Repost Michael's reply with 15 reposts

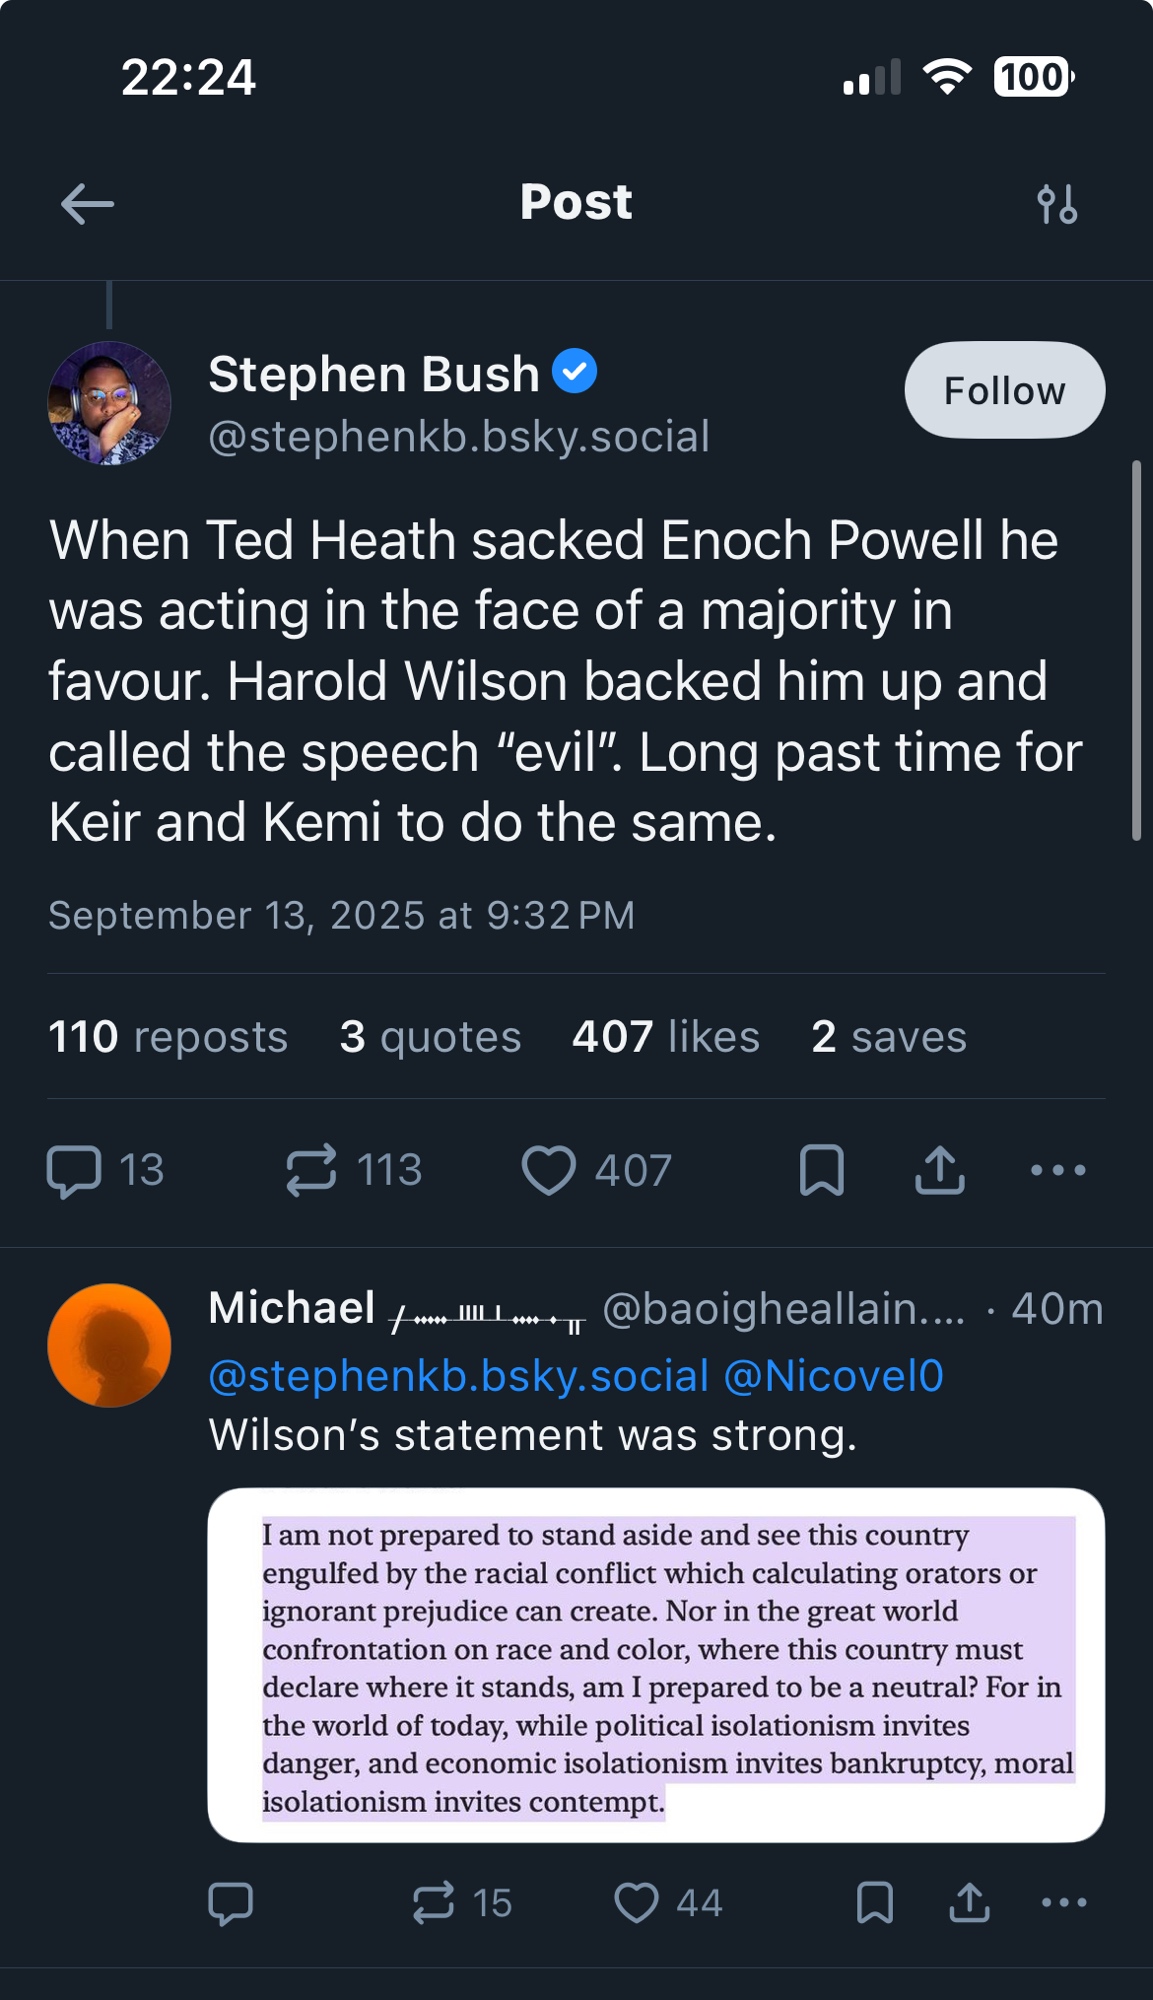click(x=434, y=1903)
